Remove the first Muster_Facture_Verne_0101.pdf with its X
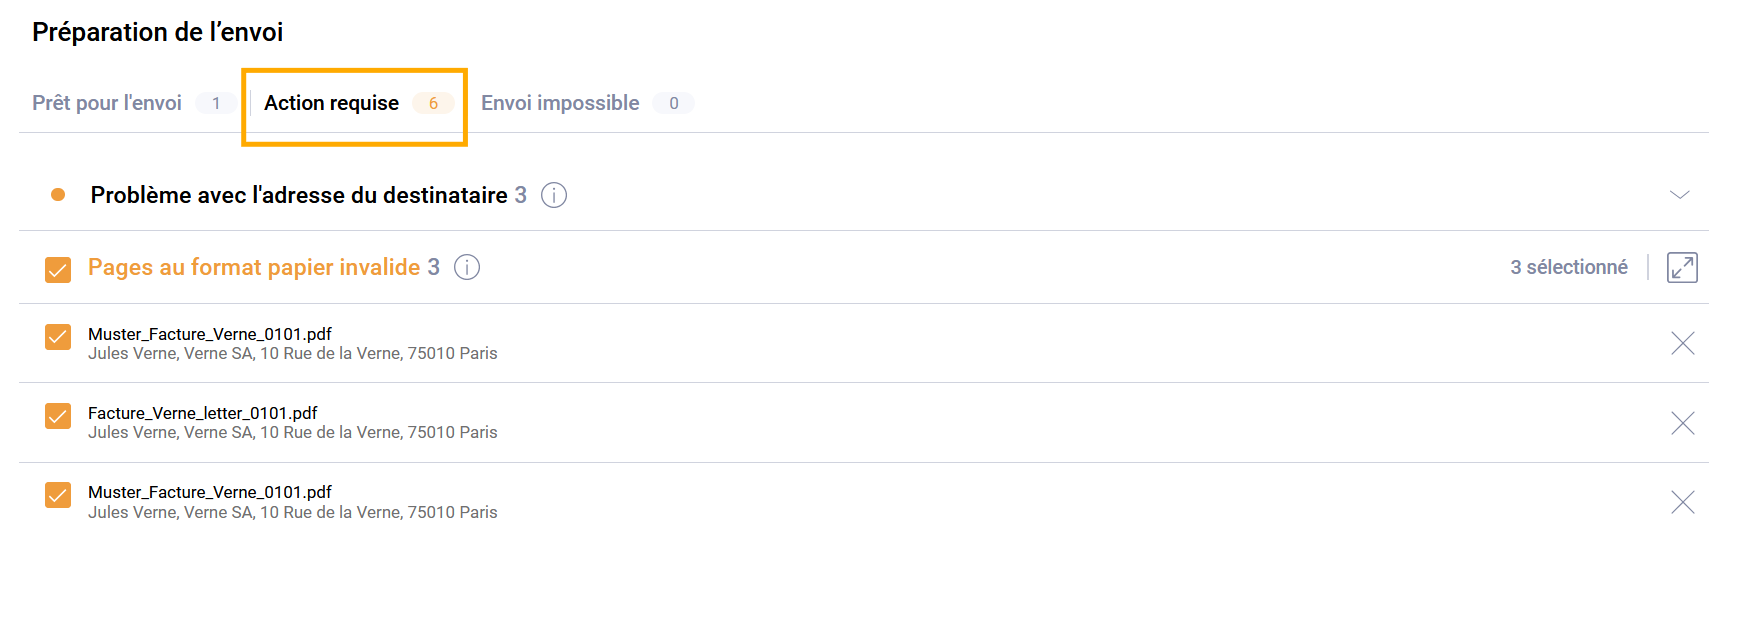The height and width of the screenshot is (632, 1763). [1682, 344]
